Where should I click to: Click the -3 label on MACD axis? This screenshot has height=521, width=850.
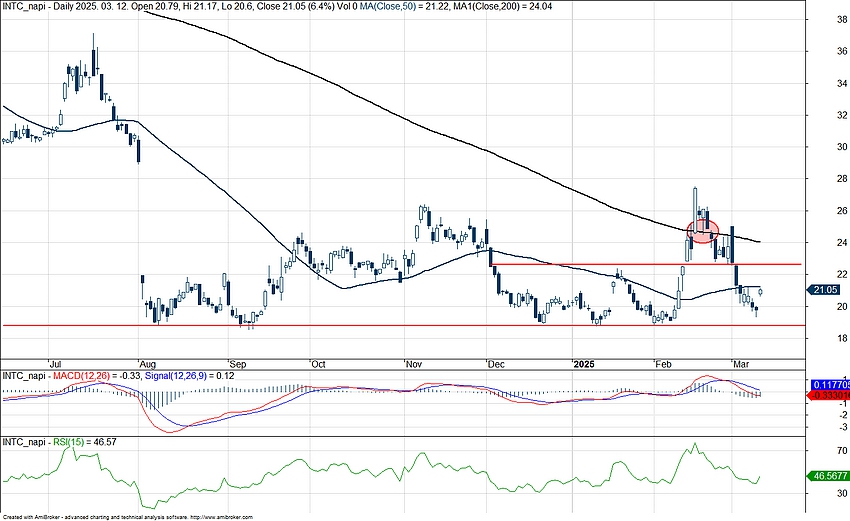tap(842, 428)
